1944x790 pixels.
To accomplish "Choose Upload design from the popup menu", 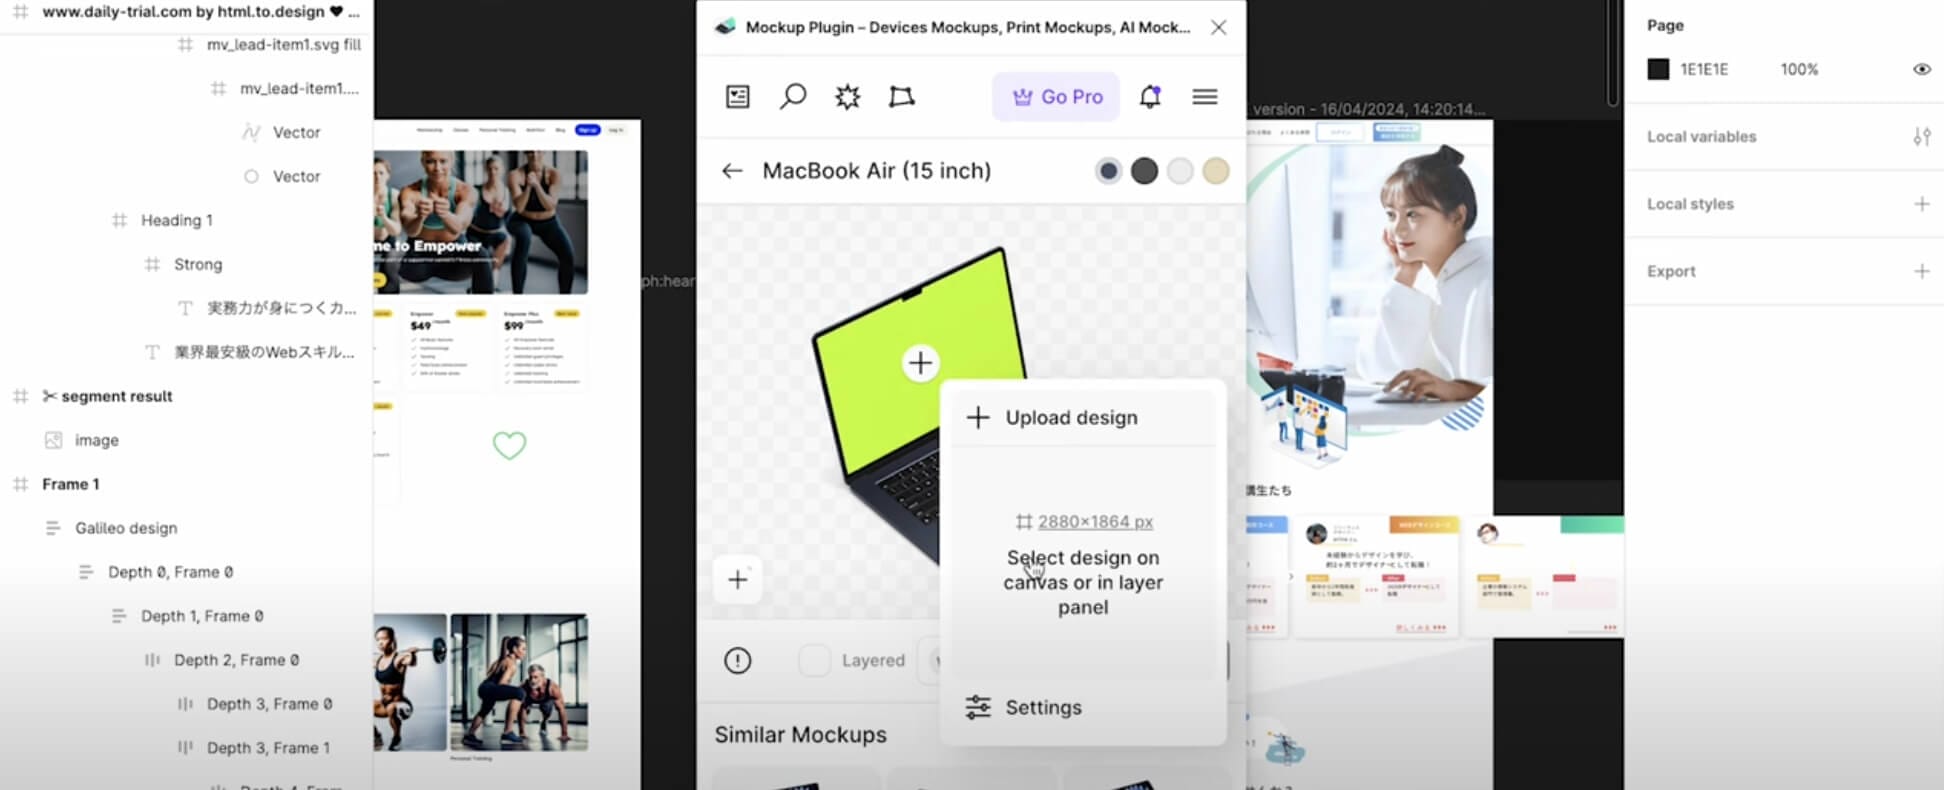I will pos(1083,418).
